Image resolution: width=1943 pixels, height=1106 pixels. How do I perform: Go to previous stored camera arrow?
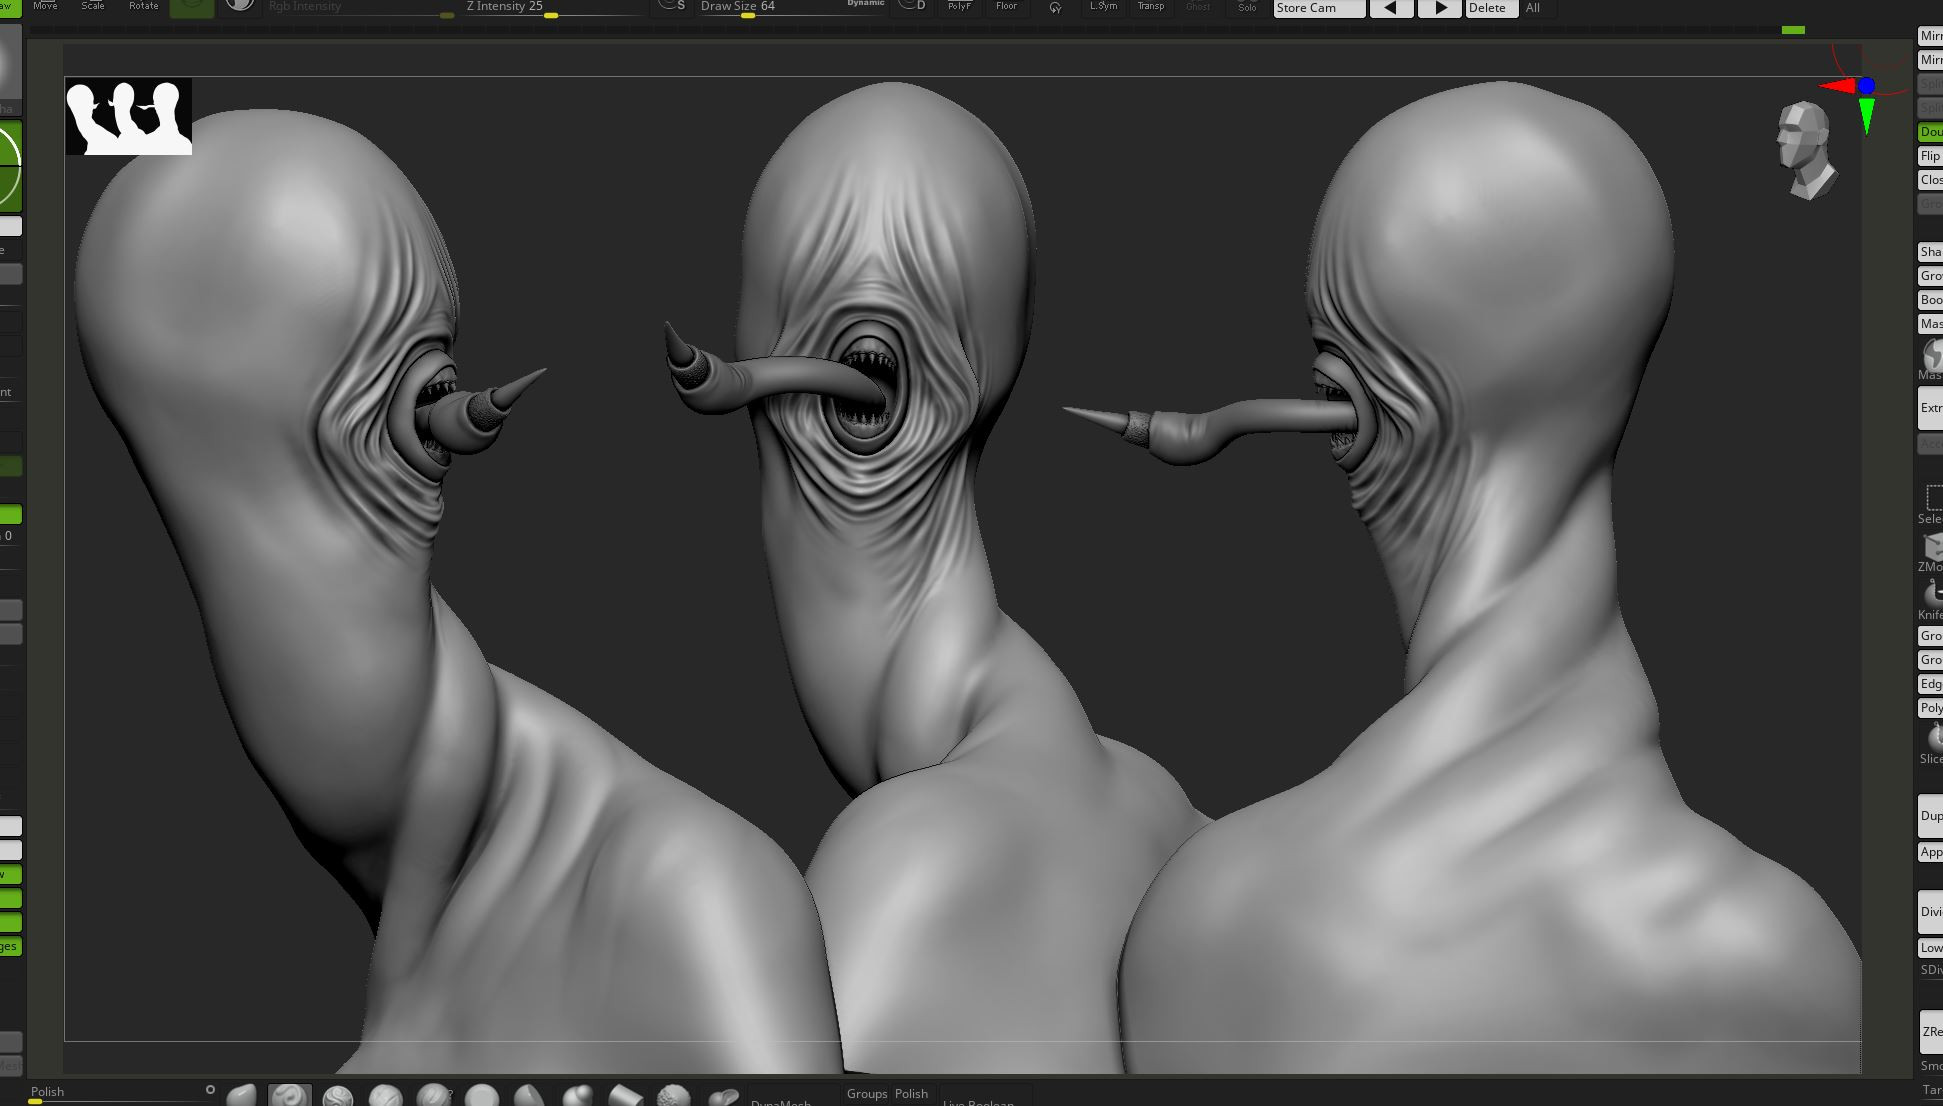pyautogui.click(x=1390, y=8)
